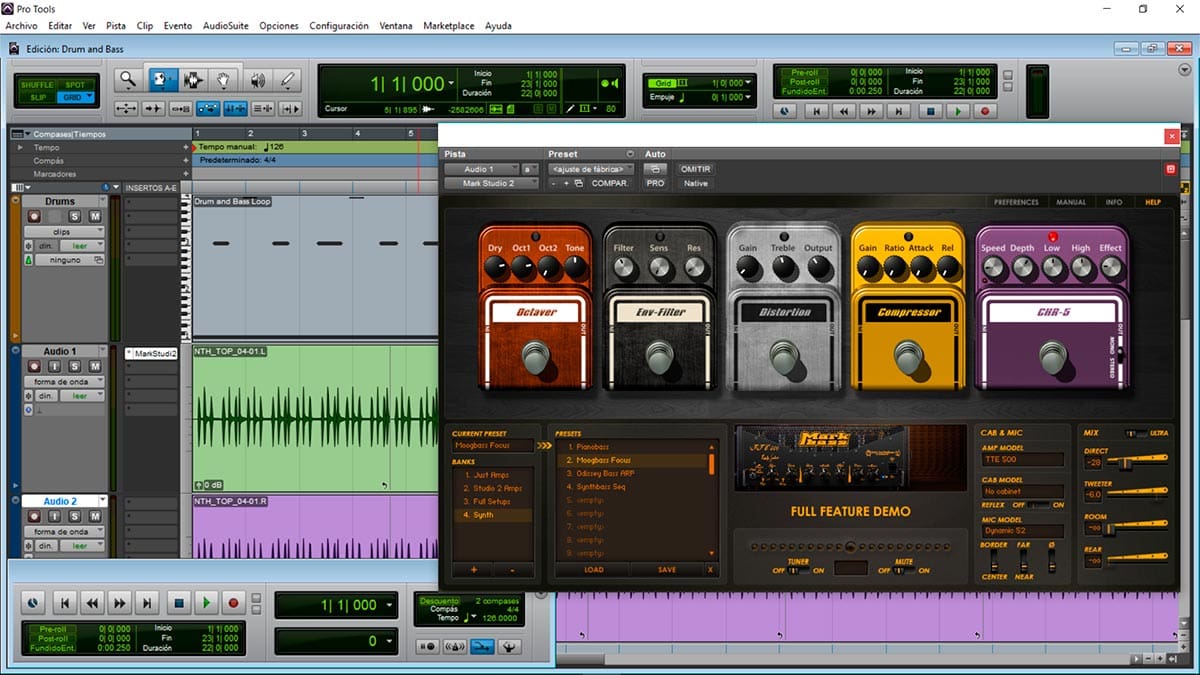Open the plugin MANUAL link

coord(1071,202)
